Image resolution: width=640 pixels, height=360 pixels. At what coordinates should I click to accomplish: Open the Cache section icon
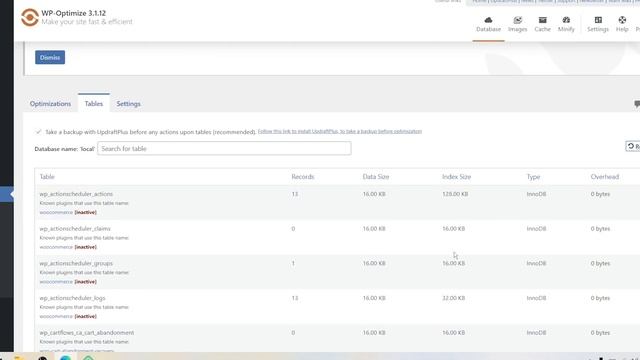542,24
